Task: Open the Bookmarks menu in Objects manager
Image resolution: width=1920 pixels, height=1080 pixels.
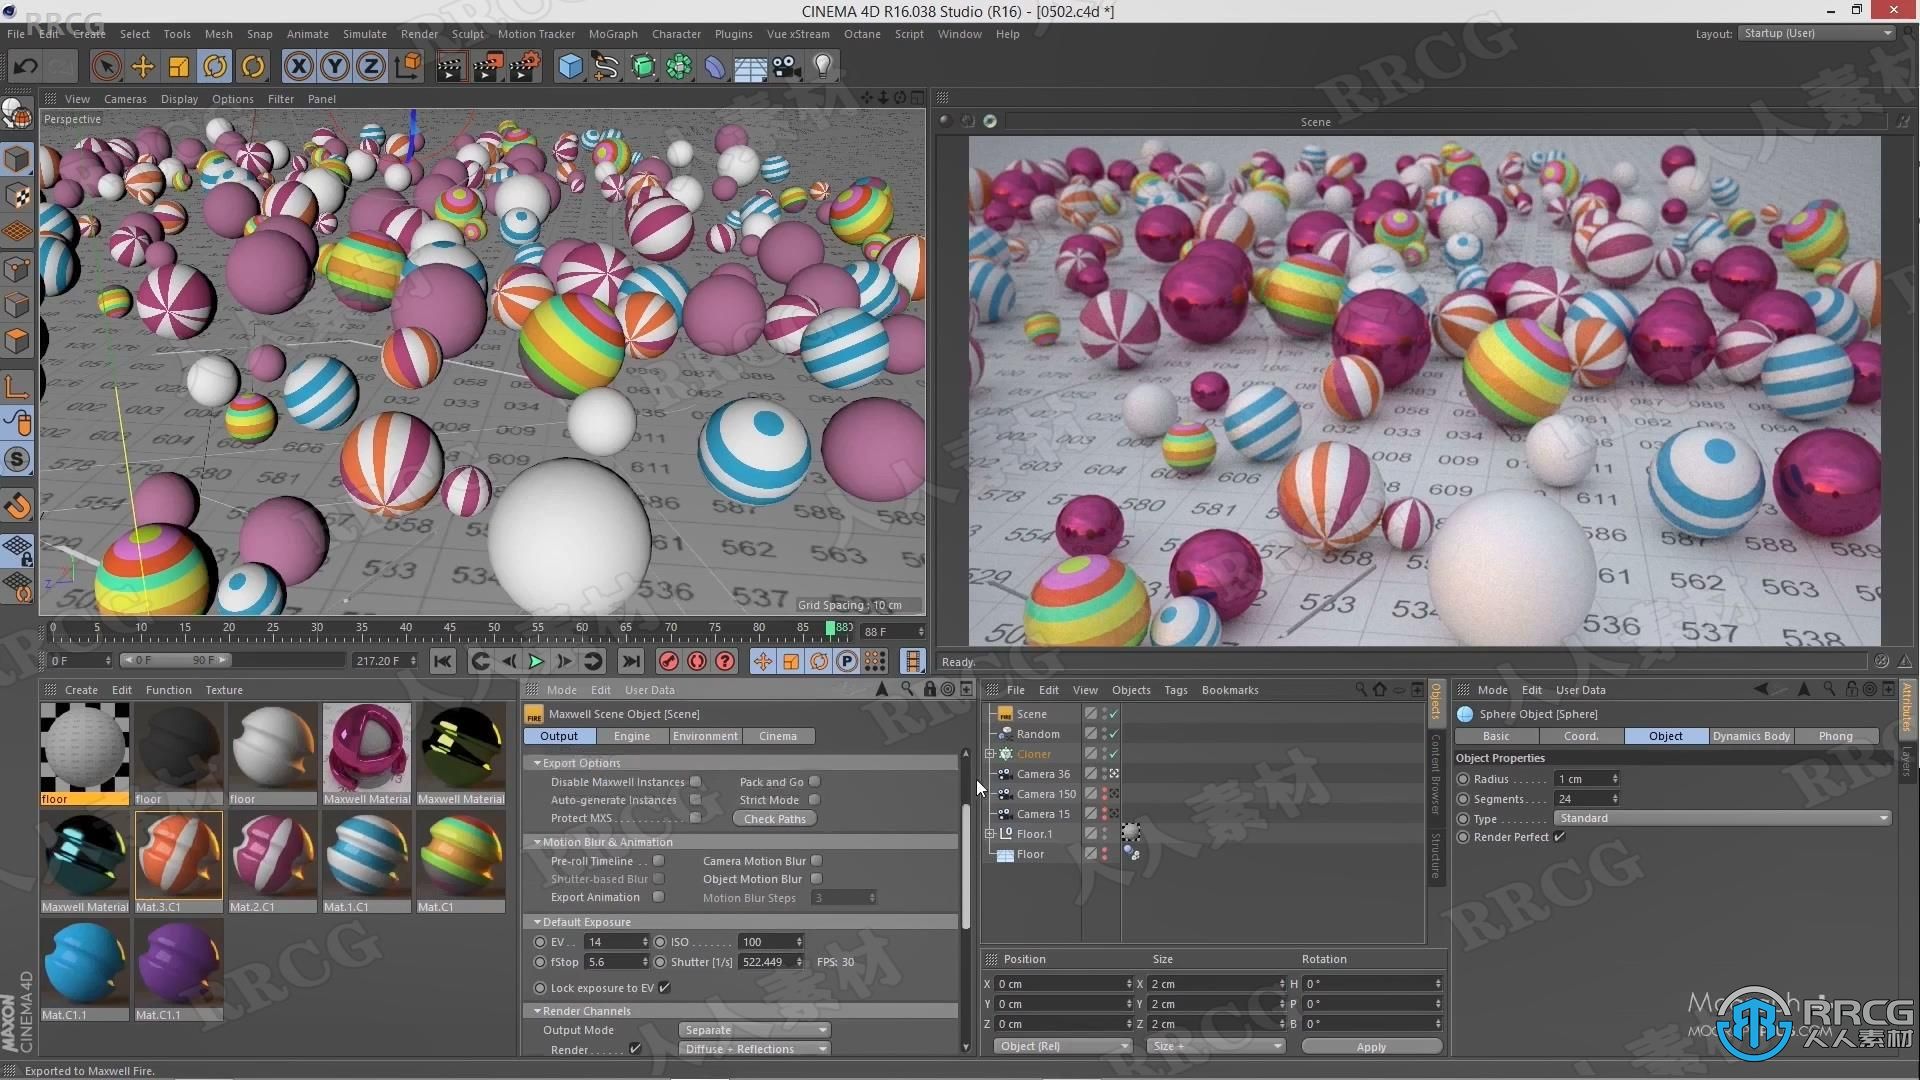Action: (x=1230, y=690)
